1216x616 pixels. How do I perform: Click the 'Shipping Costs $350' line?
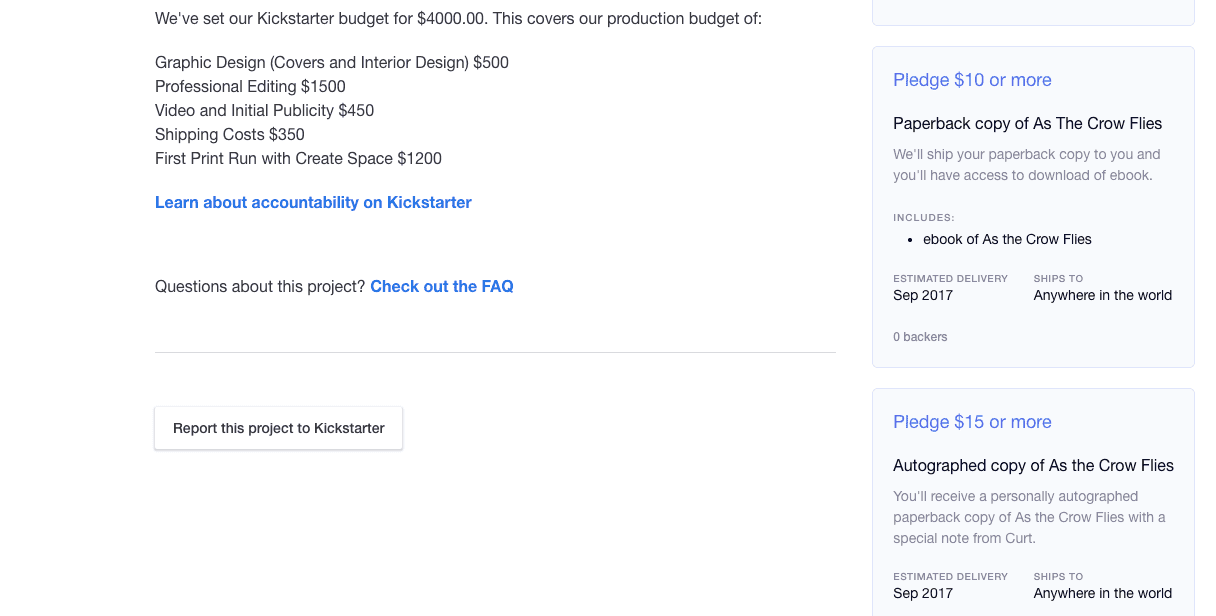(230, 134)
